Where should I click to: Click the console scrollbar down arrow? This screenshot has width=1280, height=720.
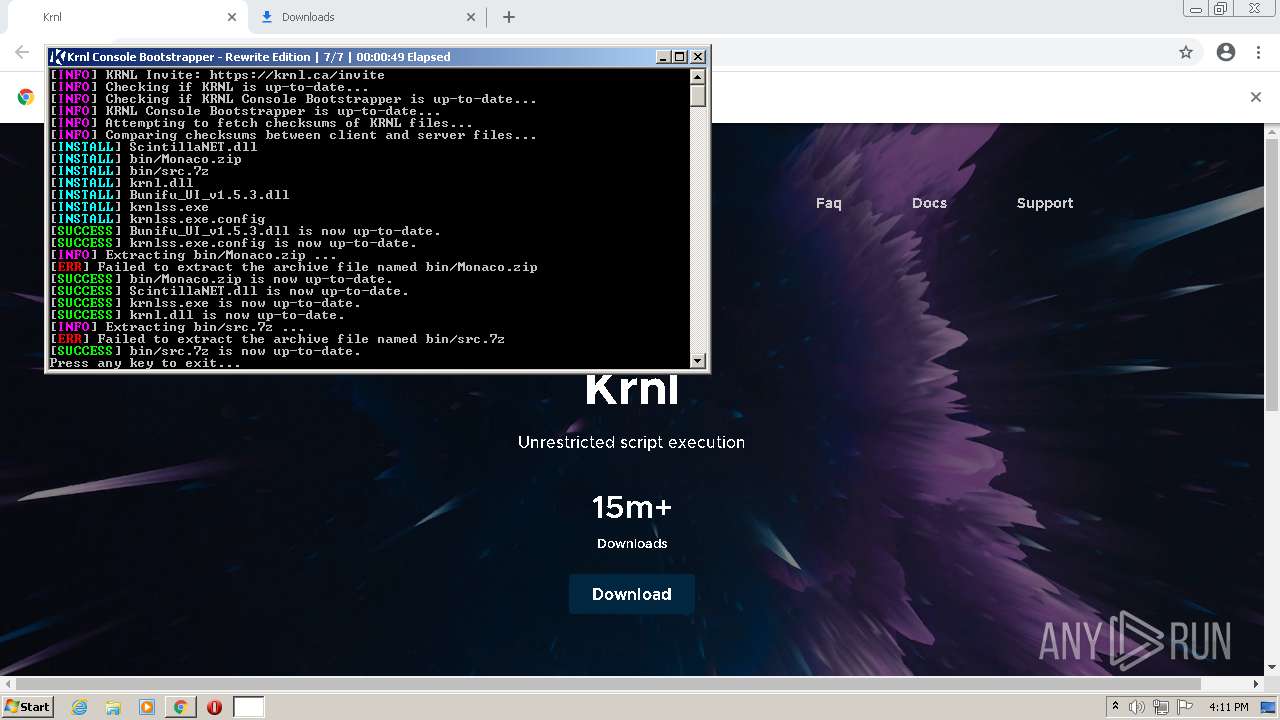tap(698, 361)
